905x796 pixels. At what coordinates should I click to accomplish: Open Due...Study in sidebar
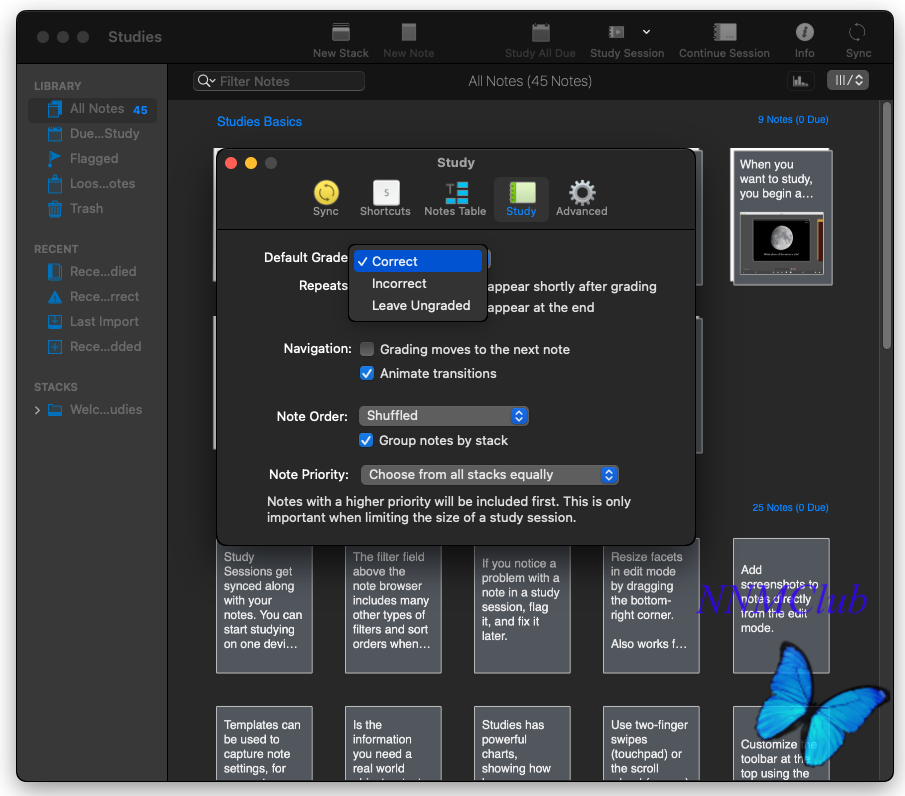(92, 134)
